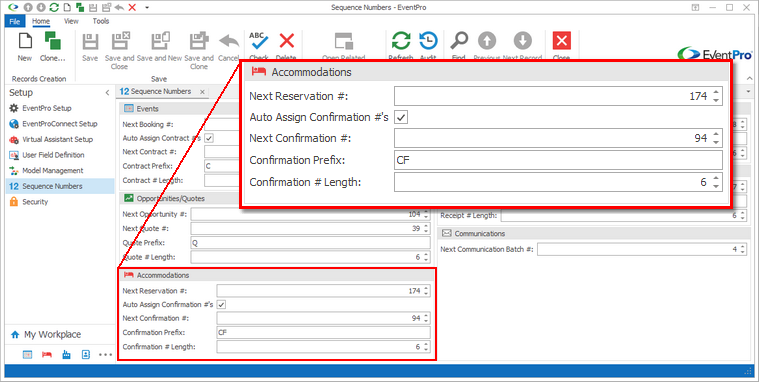Click the up arrow in the title bar toolbar
This screenshot has width=759, height=382.
[29, 7]
